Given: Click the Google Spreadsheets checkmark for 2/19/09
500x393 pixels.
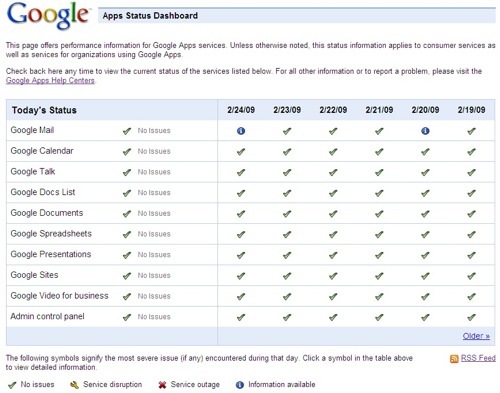Looking at the screenshot, I should (x=471, y=234).
